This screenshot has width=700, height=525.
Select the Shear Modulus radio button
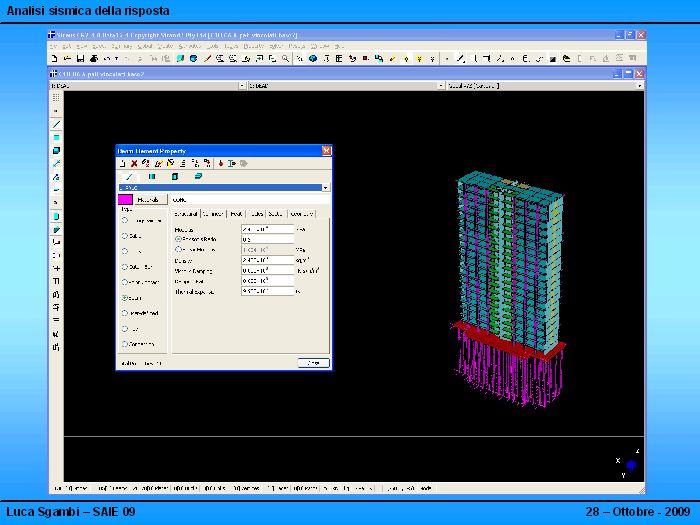tap(178, 250)
